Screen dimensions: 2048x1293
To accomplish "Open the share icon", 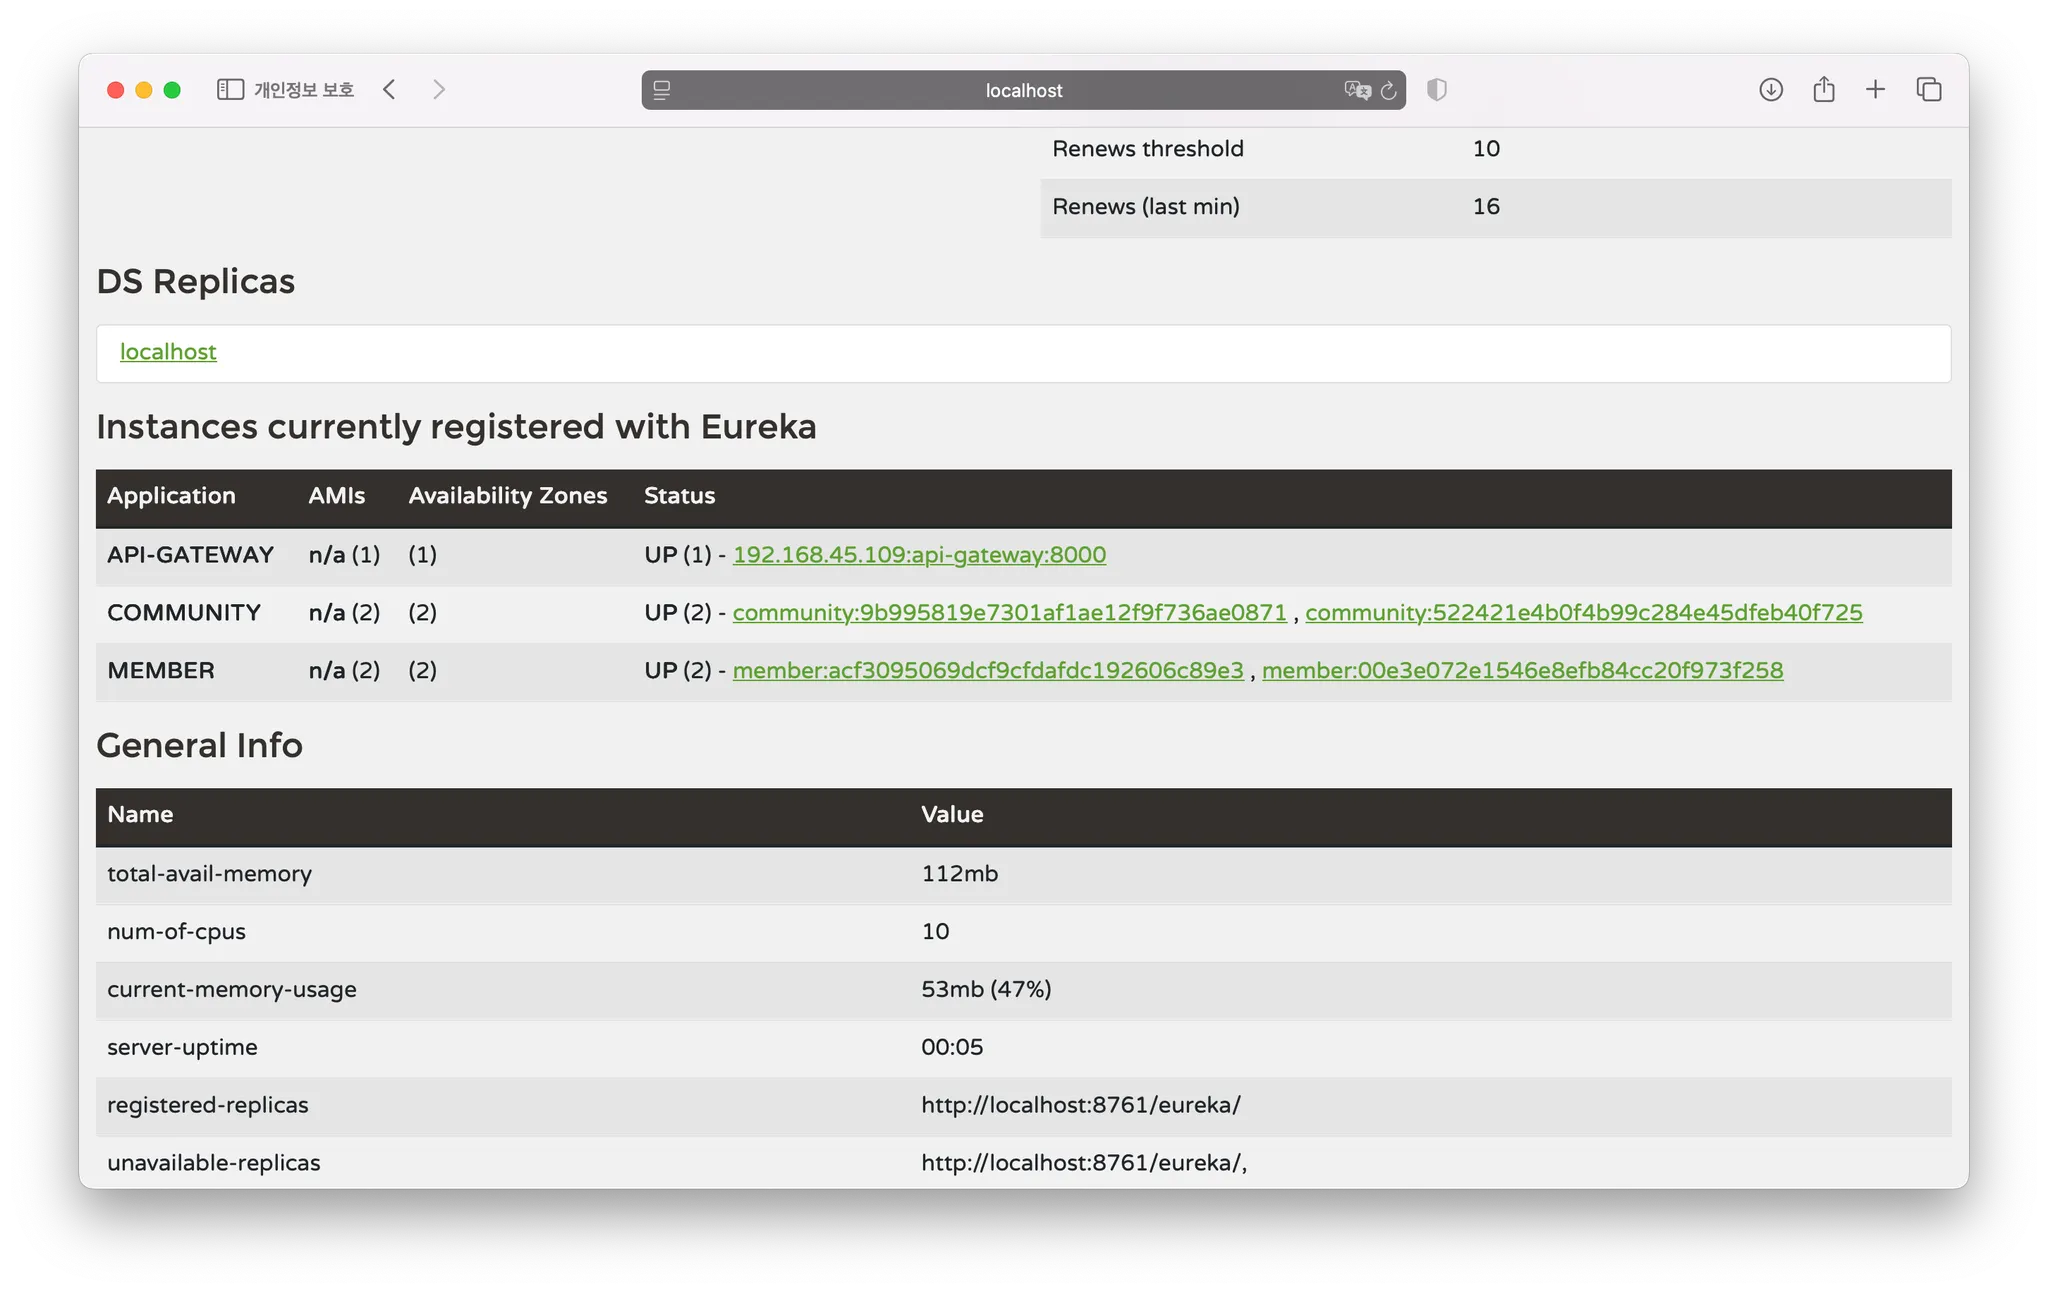I will 1824,90.
